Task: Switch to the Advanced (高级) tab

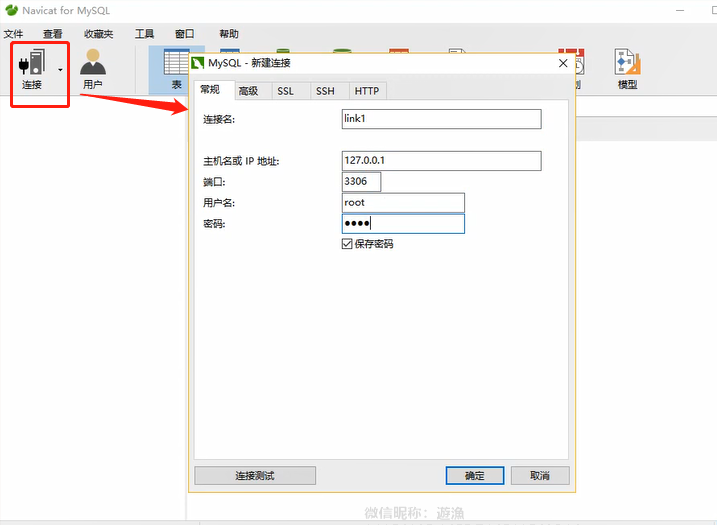Action: click(254, 91)
